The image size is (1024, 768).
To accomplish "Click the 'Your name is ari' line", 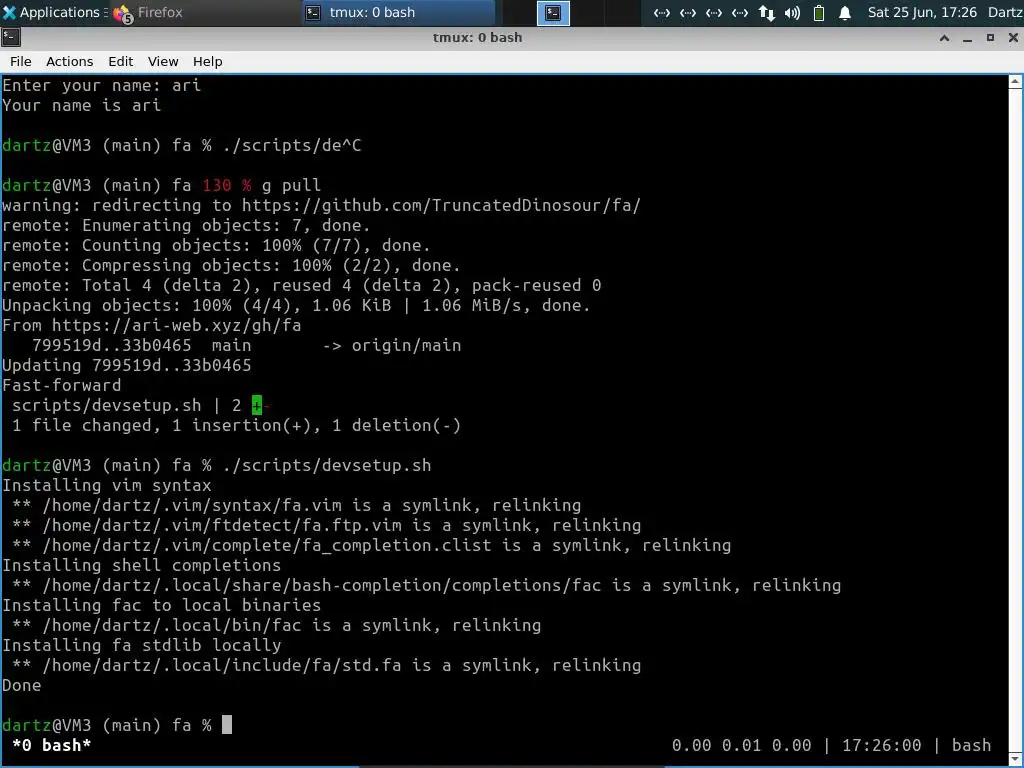I will tap(82, 105).
